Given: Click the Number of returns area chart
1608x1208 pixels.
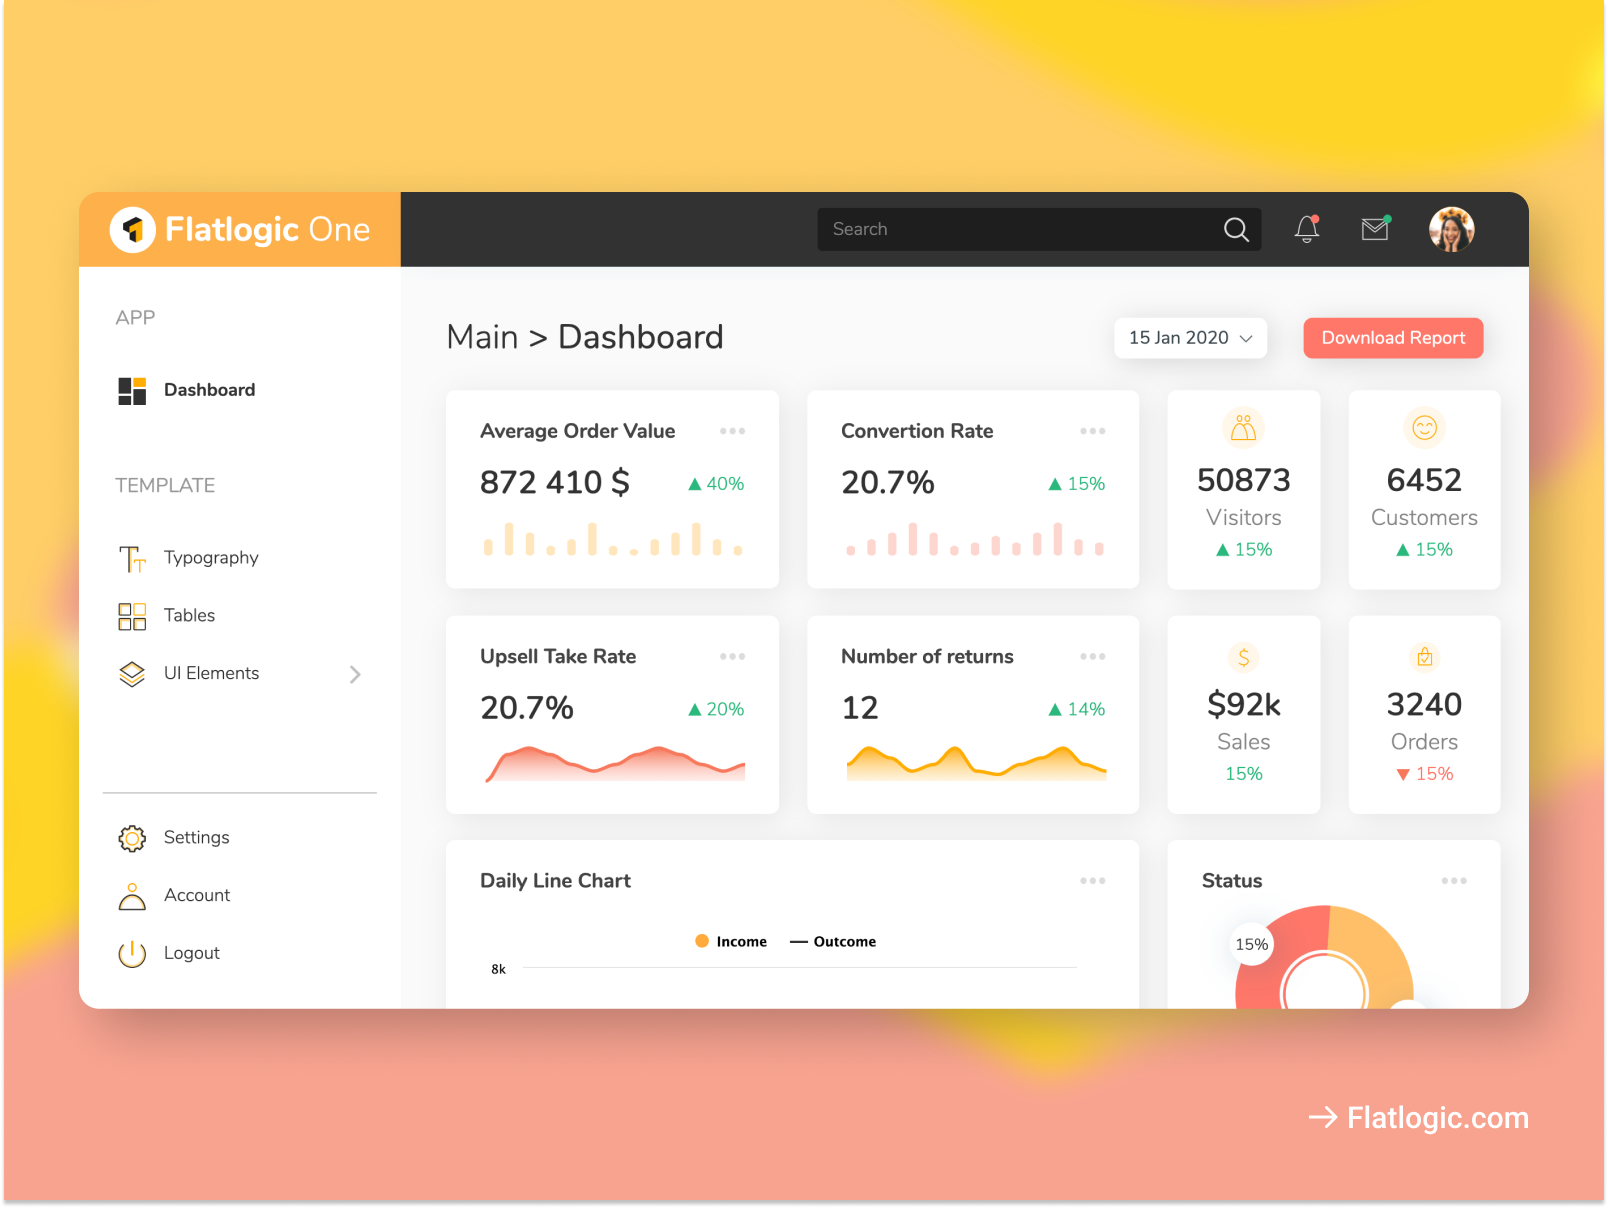Looking at the screenshot, I should point(976,763).
